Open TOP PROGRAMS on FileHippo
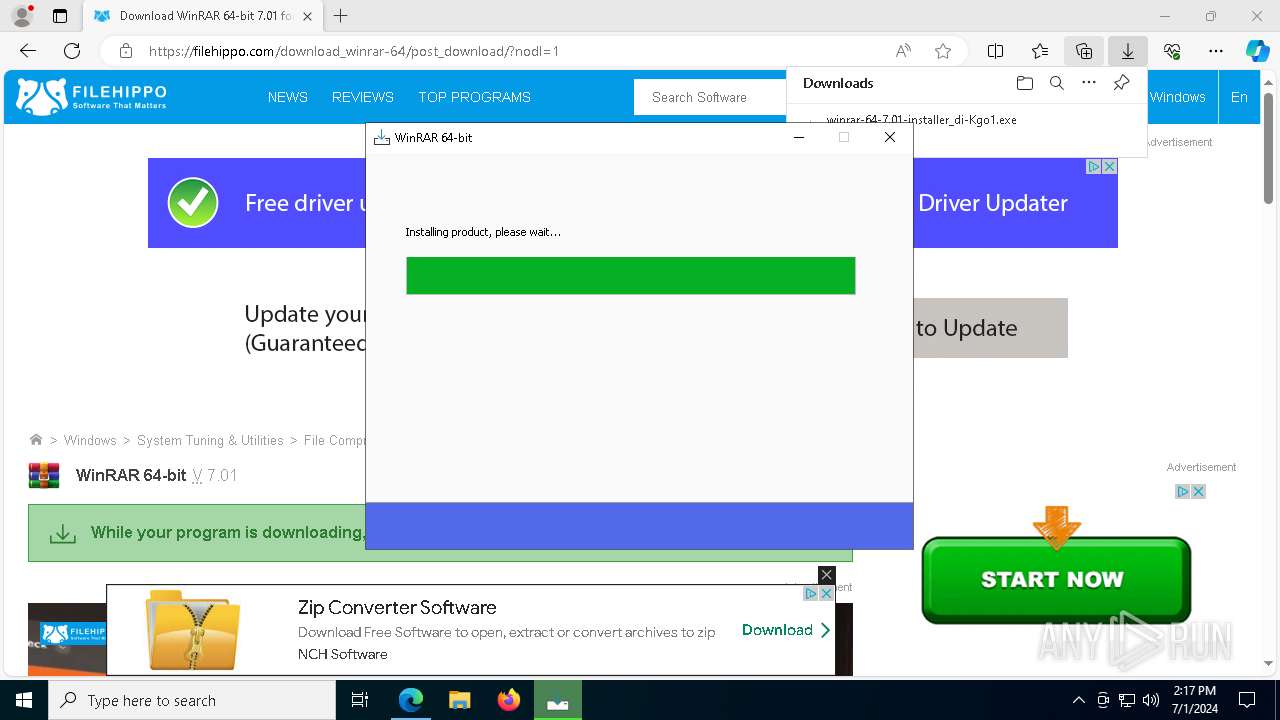Screen dimensions: 1280x720 474,97
